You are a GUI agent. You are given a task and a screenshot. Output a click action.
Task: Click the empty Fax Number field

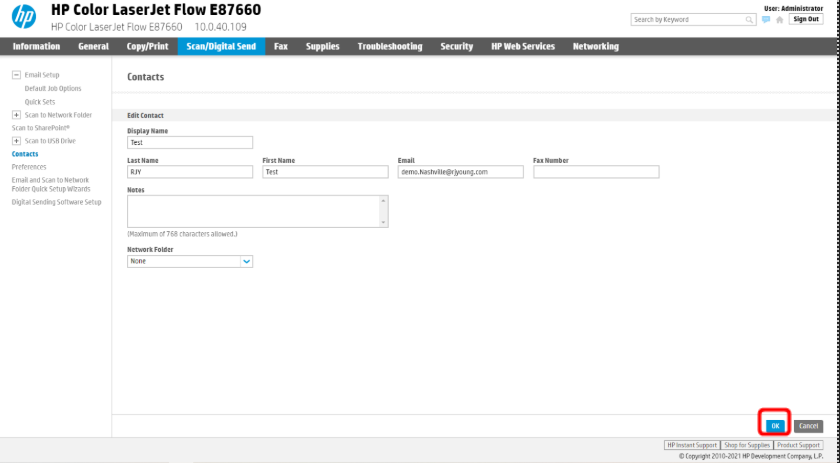[596, 172]
